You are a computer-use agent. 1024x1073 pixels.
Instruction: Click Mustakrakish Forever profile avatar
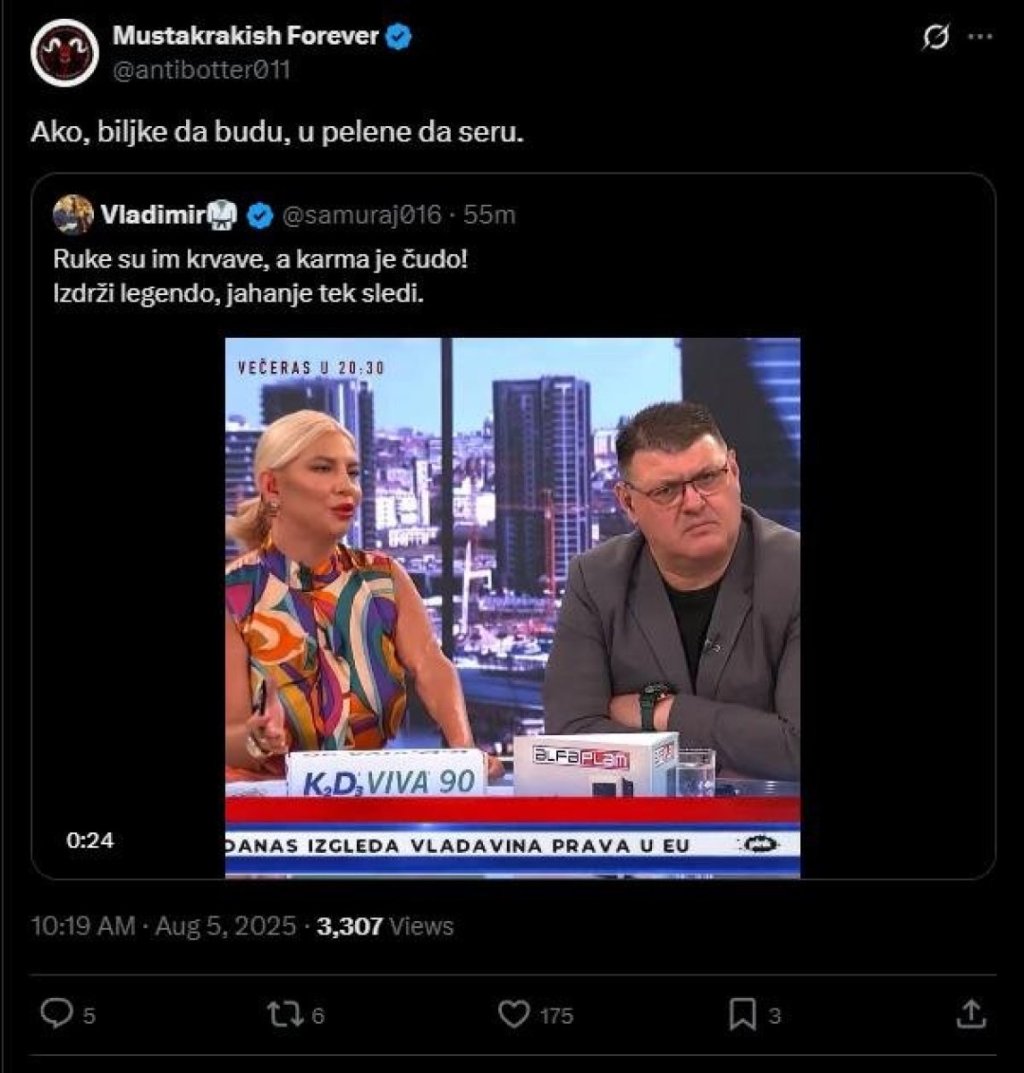[x=64, y=52]
